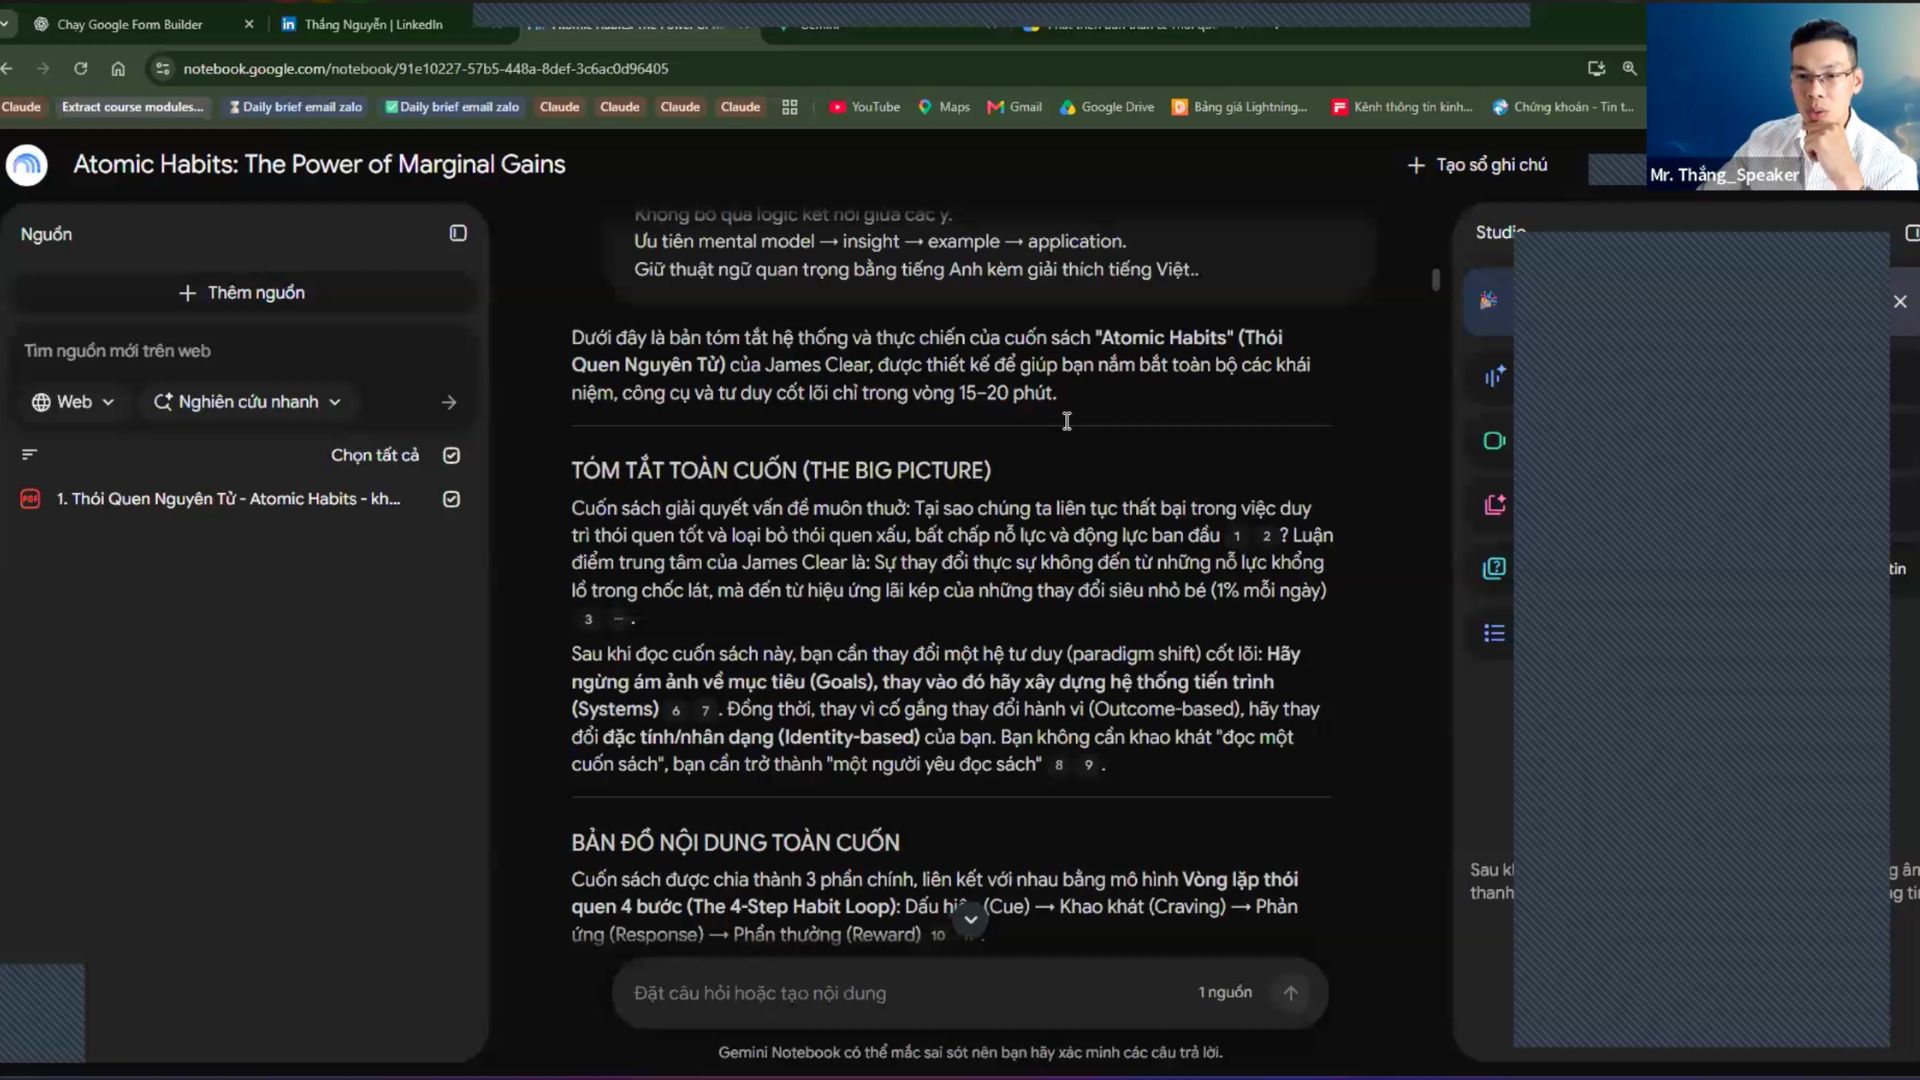Jump to bottom of chat chevron
The width and height of the screenshot is (1920, 1080).
[970, 919]
